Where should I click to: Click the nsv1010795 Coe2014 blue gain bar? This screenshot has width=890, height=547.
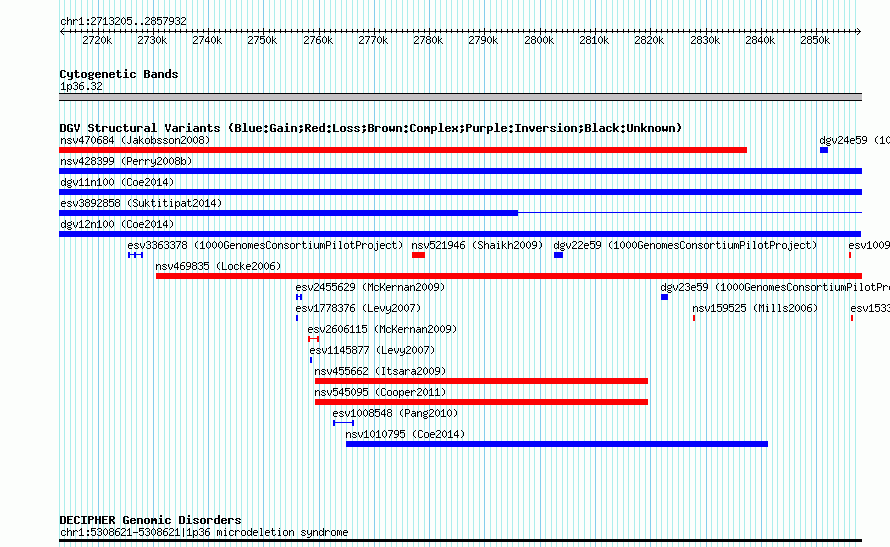coord(557,444)
